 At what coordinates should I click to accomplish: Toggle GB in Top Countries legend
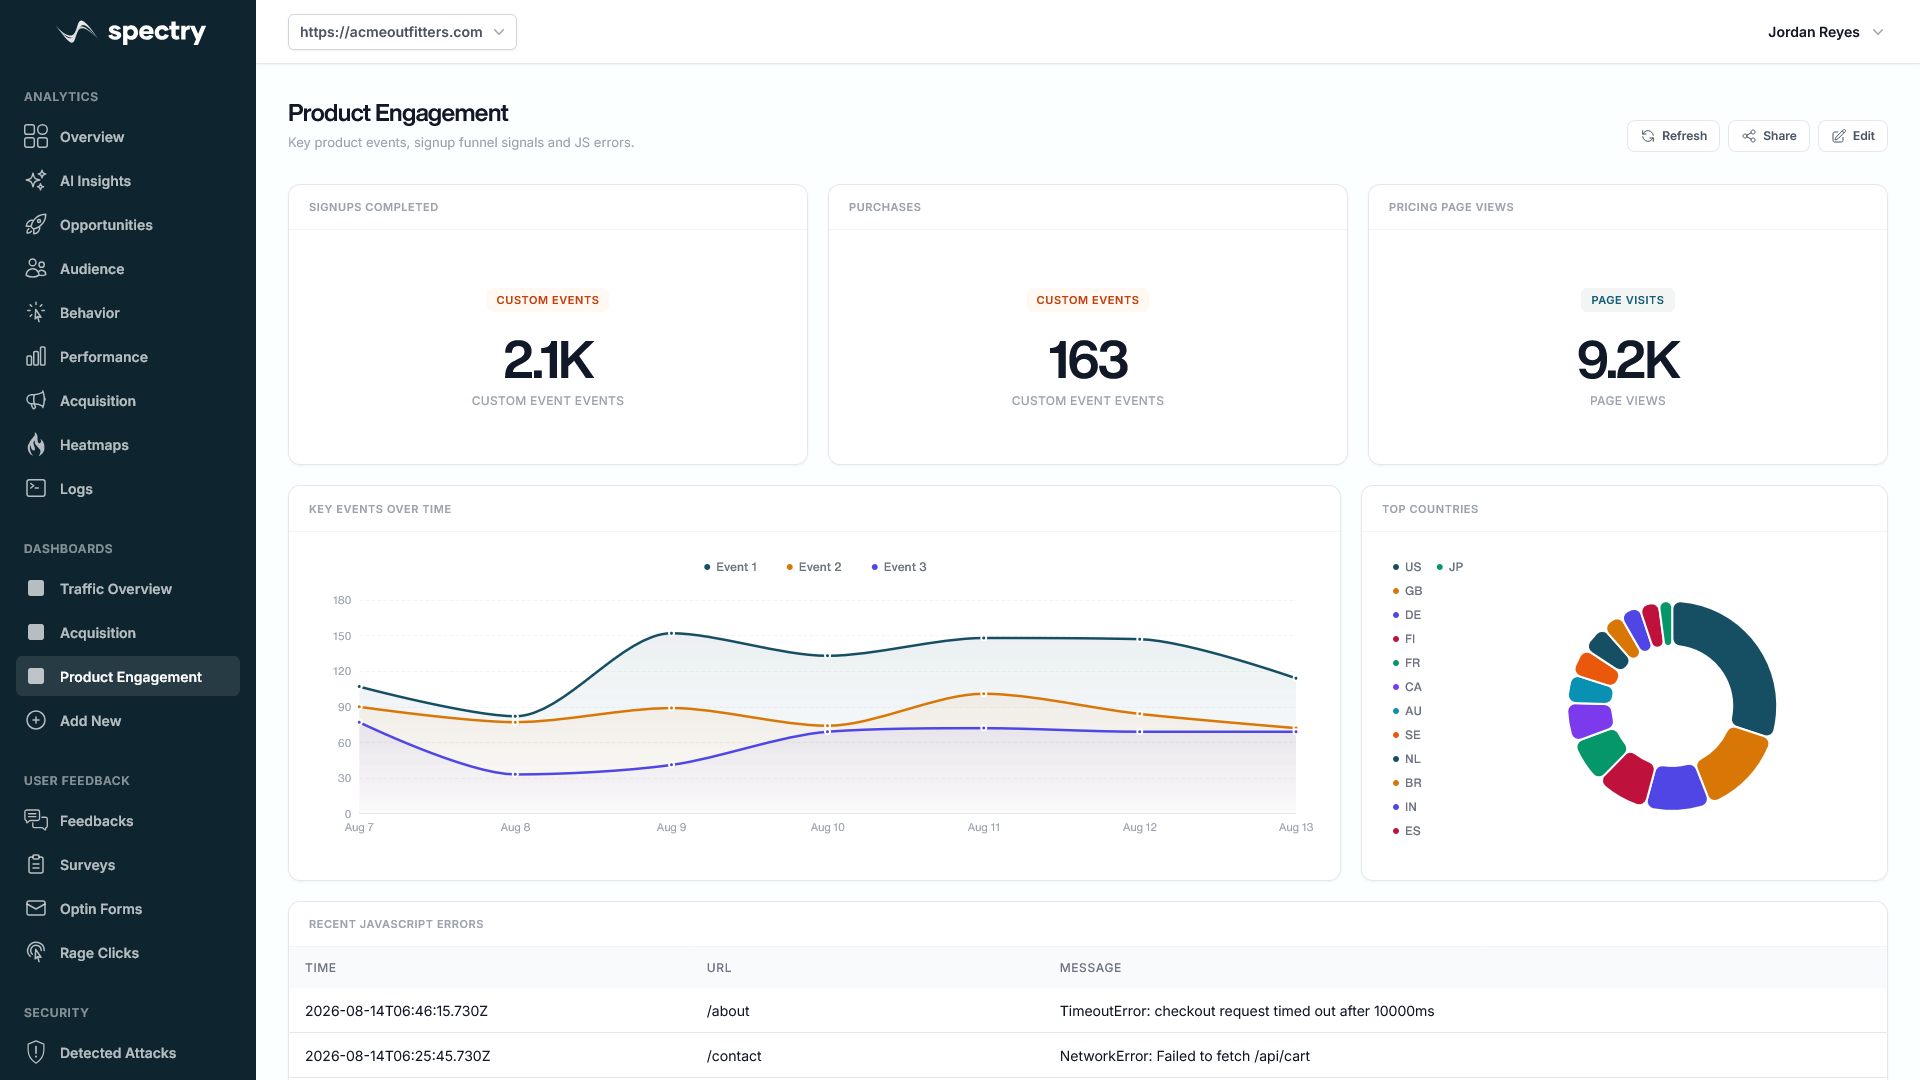(1407, 591)
